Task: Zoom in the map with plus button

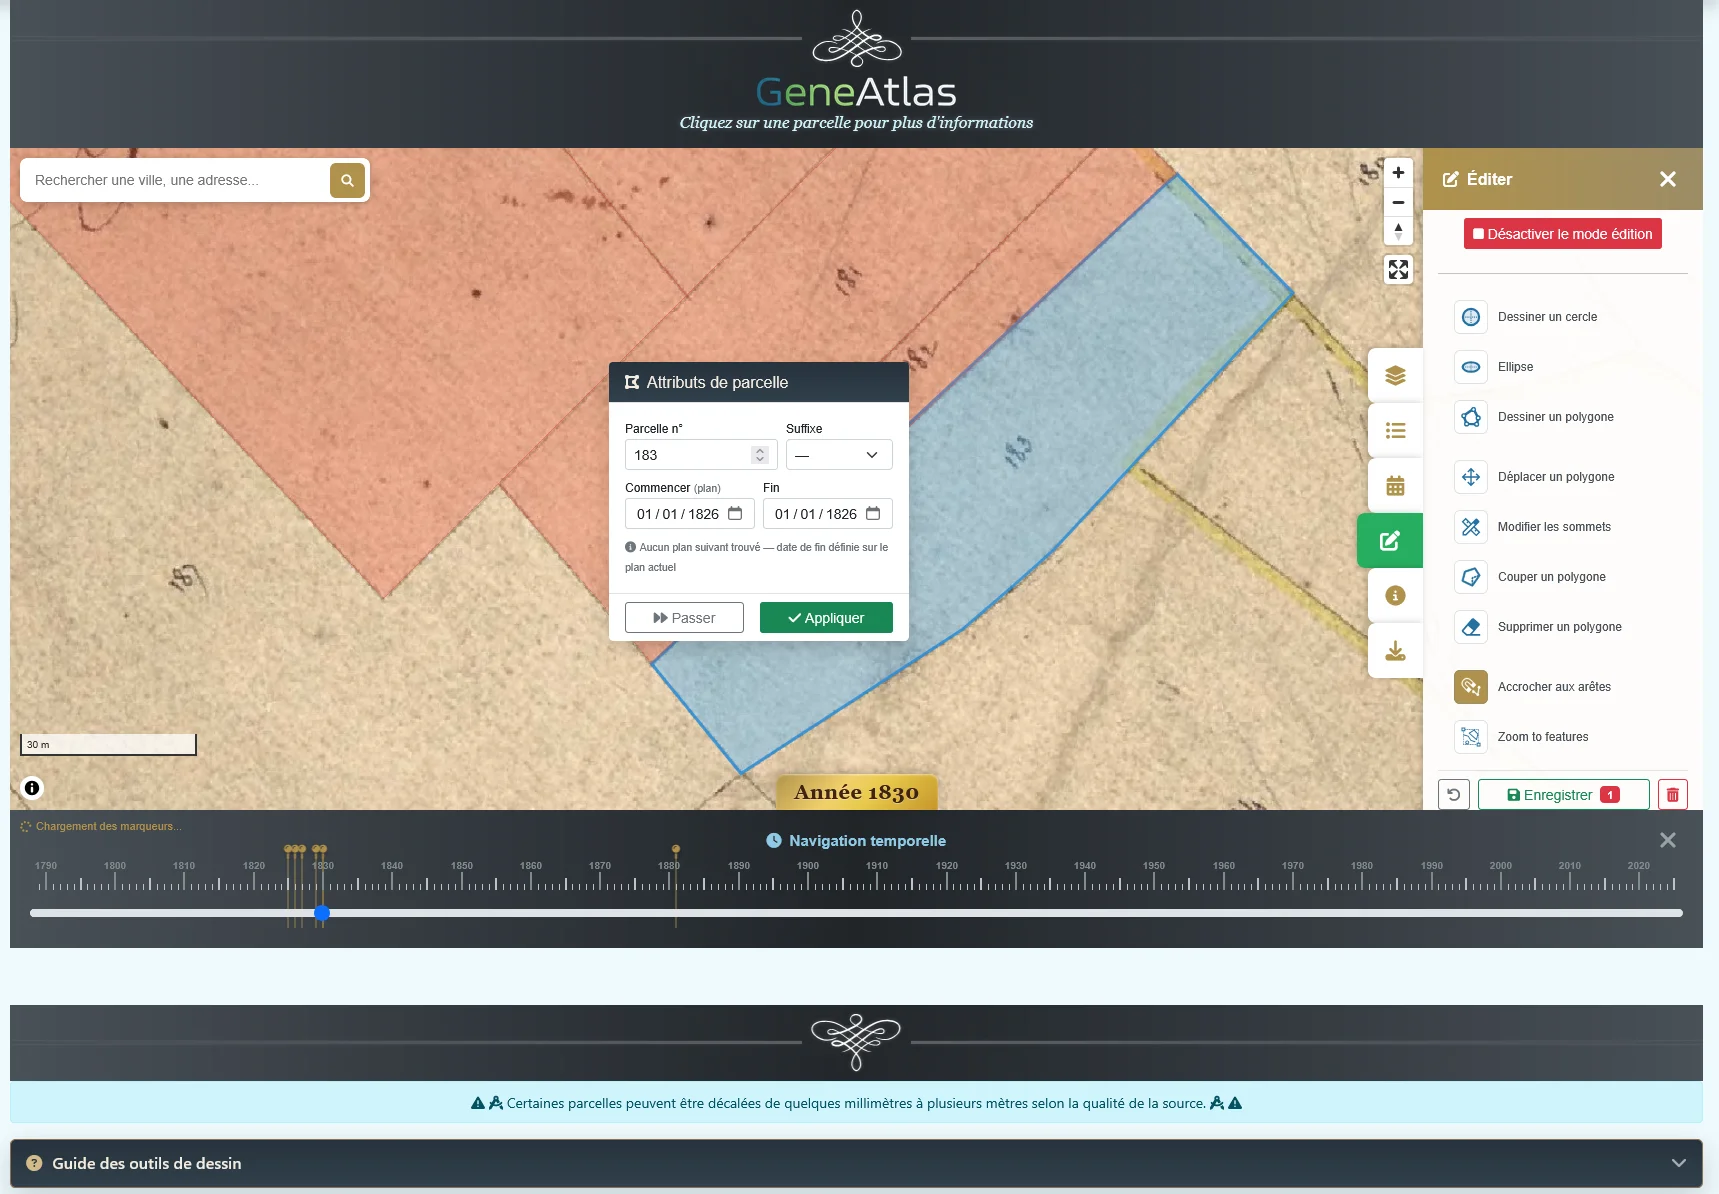Action: pos(1398,173)
